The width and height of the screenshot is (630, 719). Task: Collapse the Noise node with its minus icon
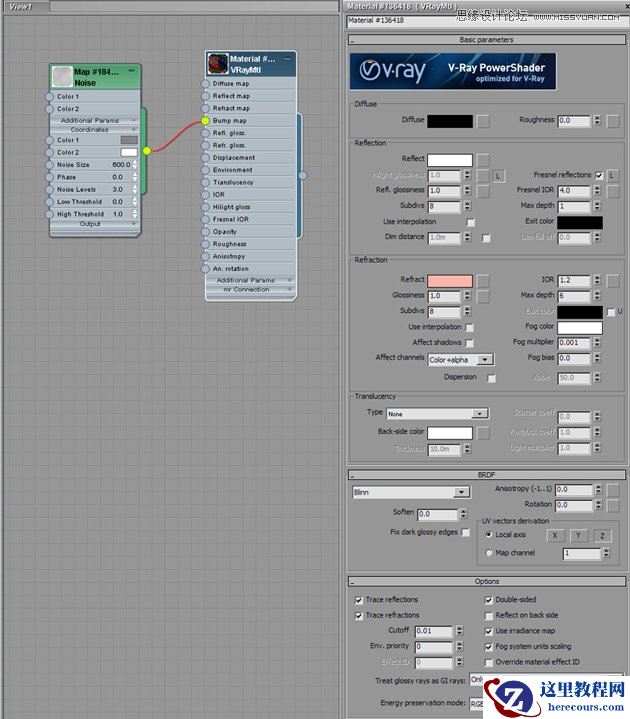click(132, 71)
